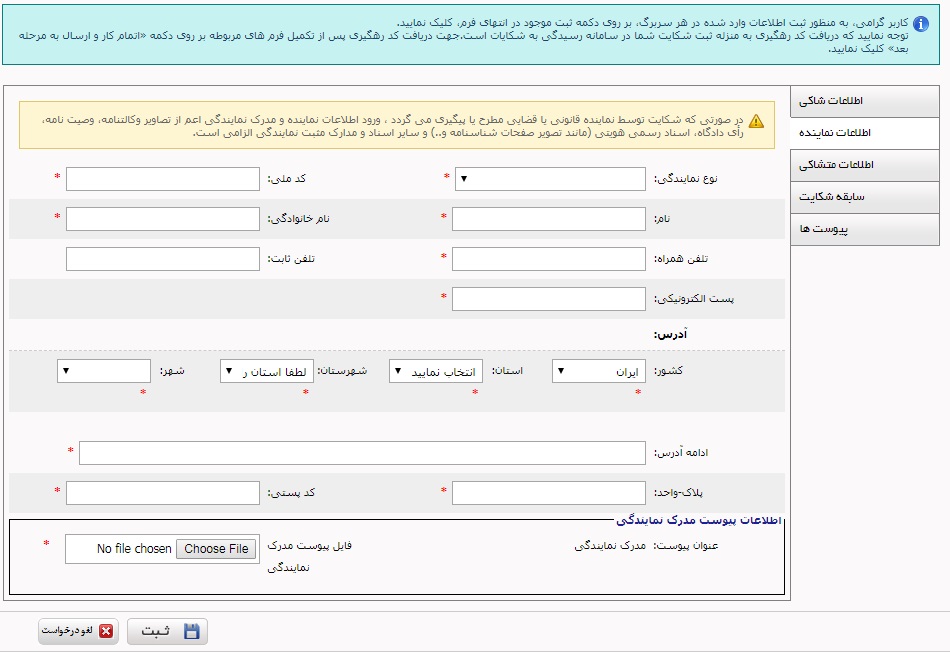Click the نام input field
The image size is (950, 652).
pyautogui.click(x=549, y=219)
